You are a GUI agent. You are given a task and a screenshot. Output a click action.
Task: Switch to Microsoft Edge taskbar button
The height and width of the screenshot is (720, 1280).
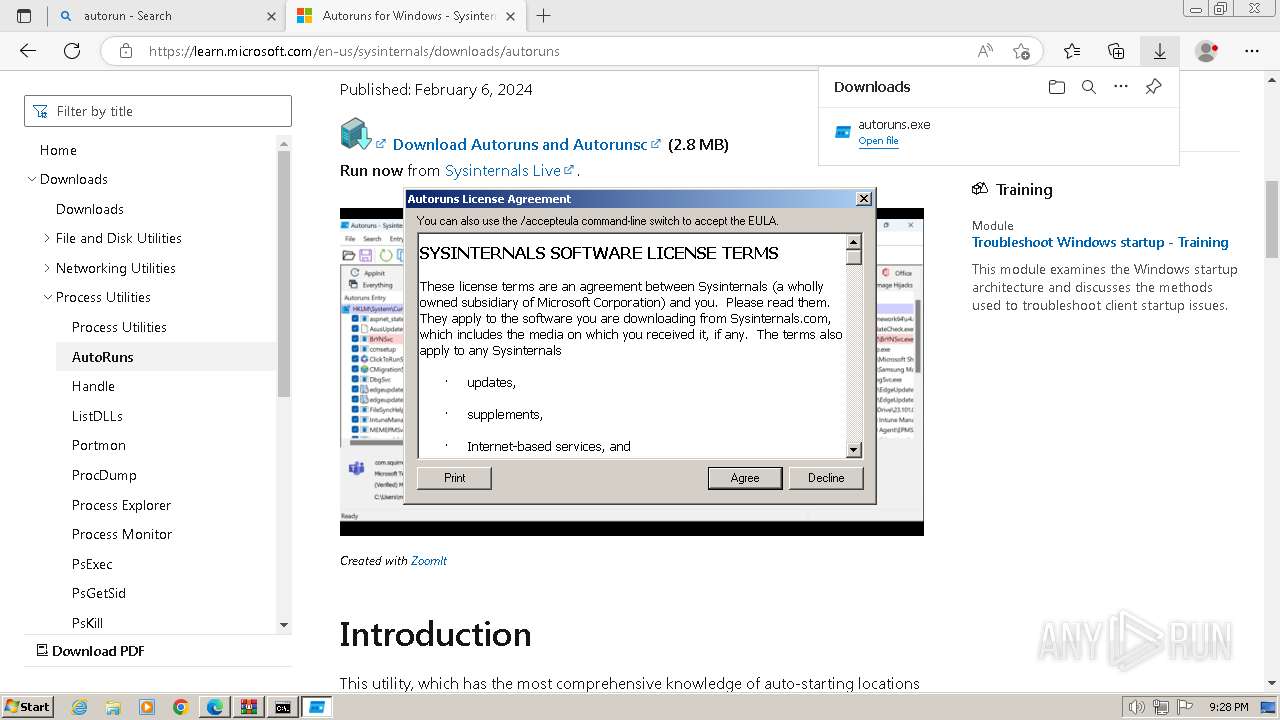[215, 707]
